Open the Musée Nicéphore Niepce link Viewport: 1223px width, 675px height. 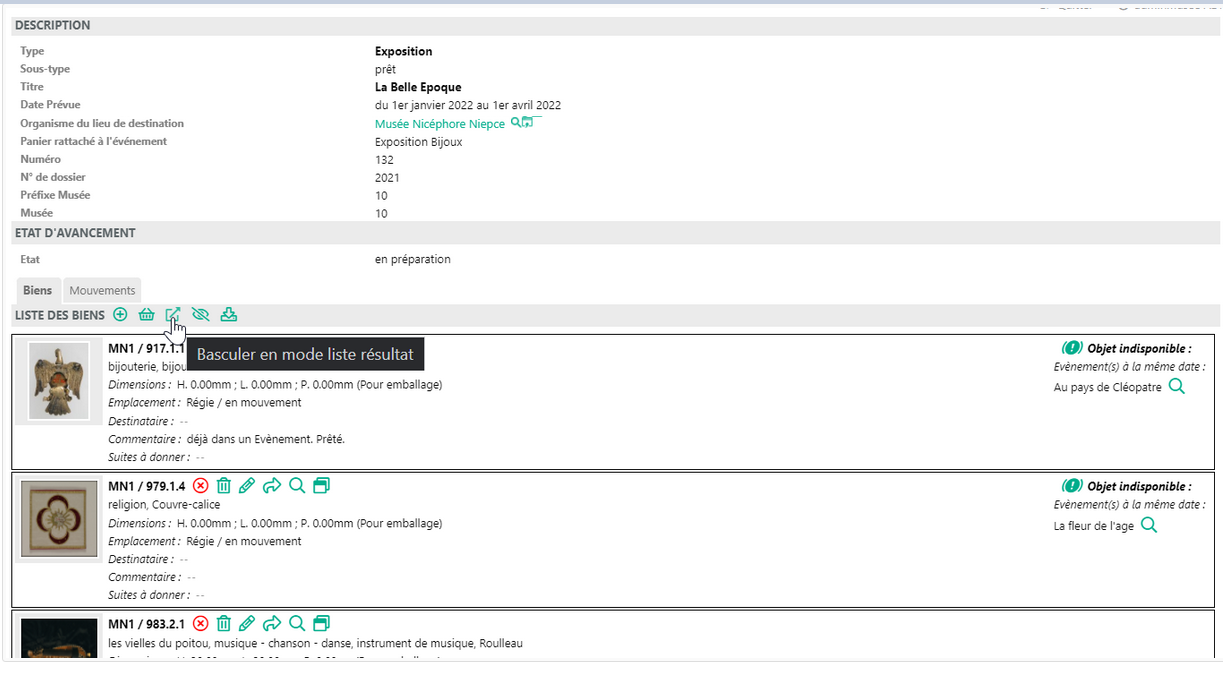coord(439,124)
